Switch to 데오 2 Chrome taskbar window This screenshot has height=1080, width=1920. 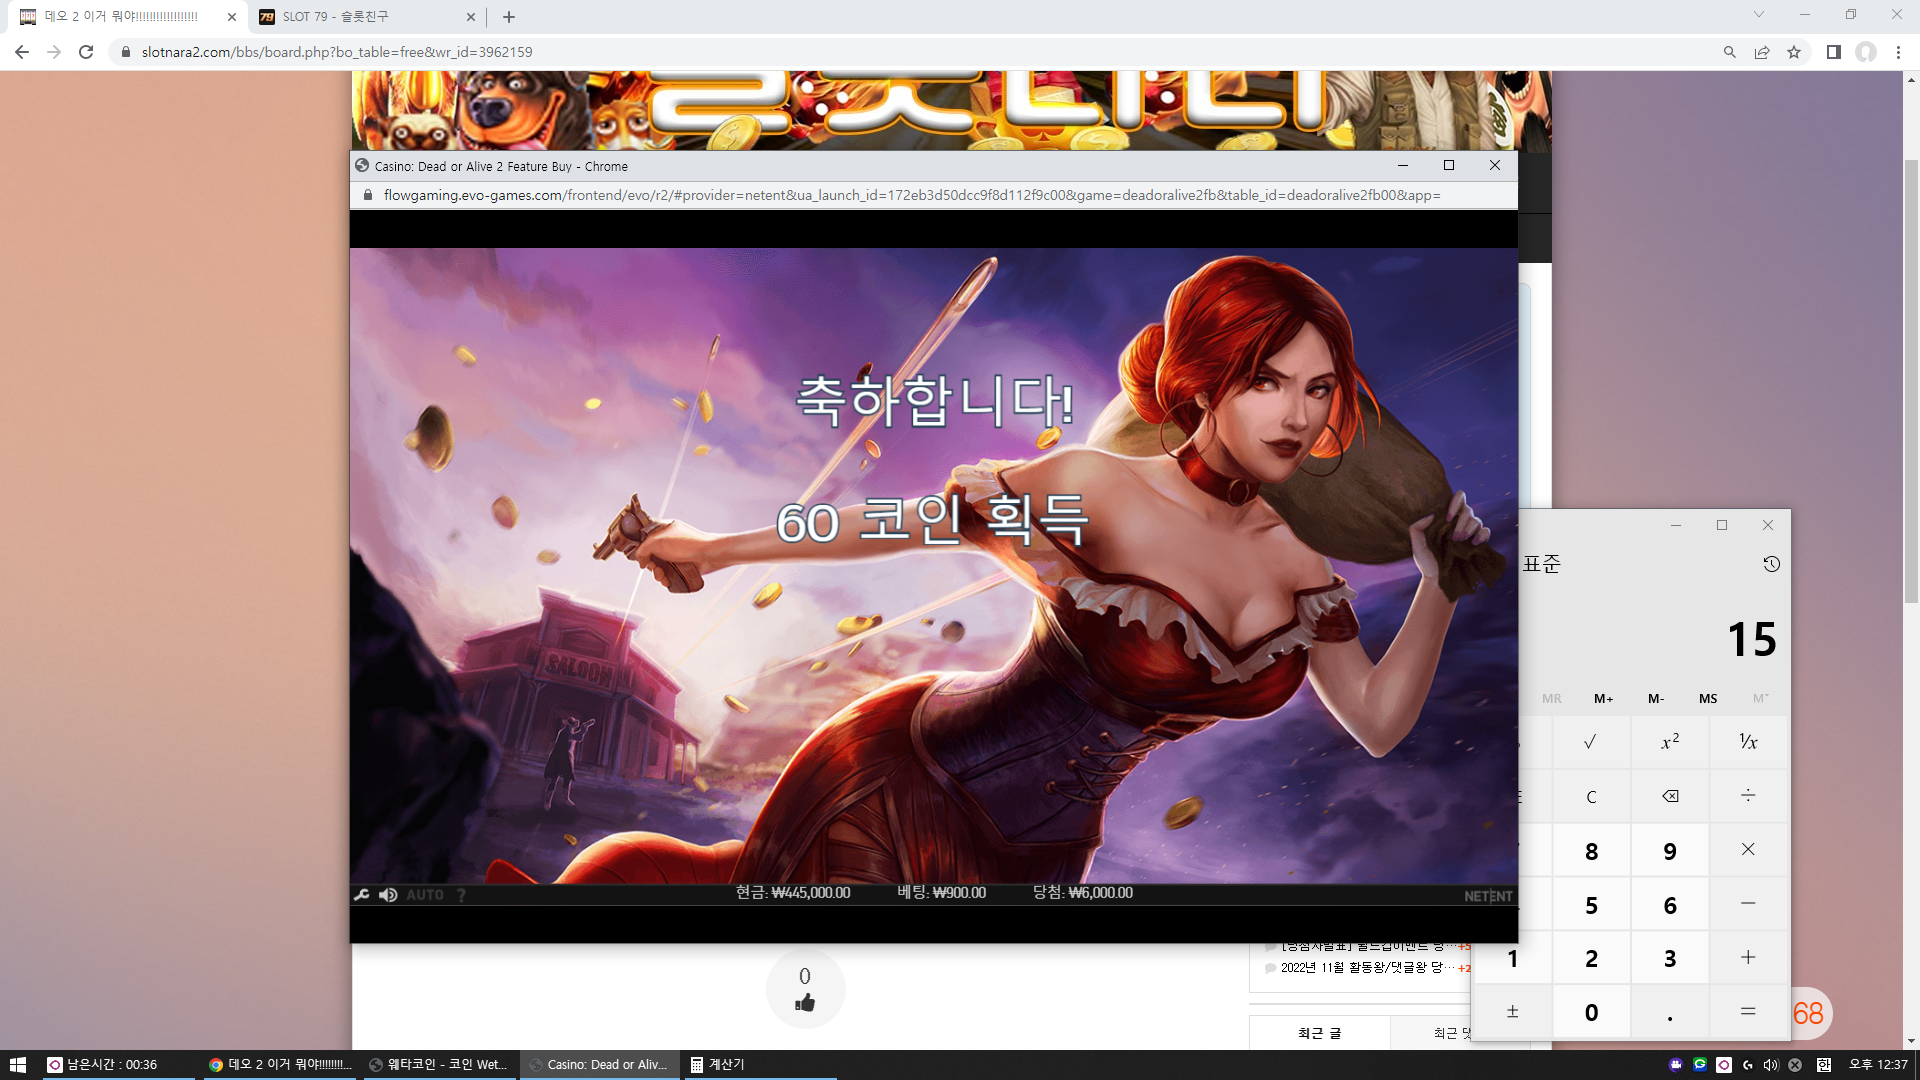pyautogui.click(x=280, y=1065)
